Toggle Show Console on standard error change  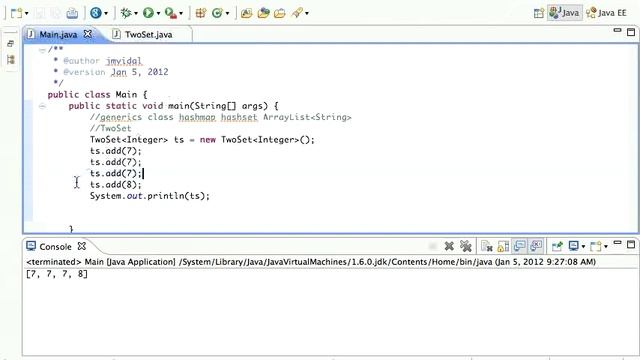tap(536, 246)
